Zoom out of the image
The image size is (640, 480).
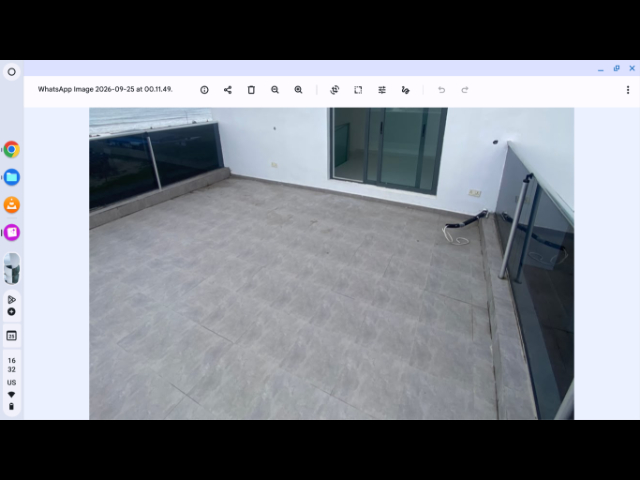pos(275,90)
